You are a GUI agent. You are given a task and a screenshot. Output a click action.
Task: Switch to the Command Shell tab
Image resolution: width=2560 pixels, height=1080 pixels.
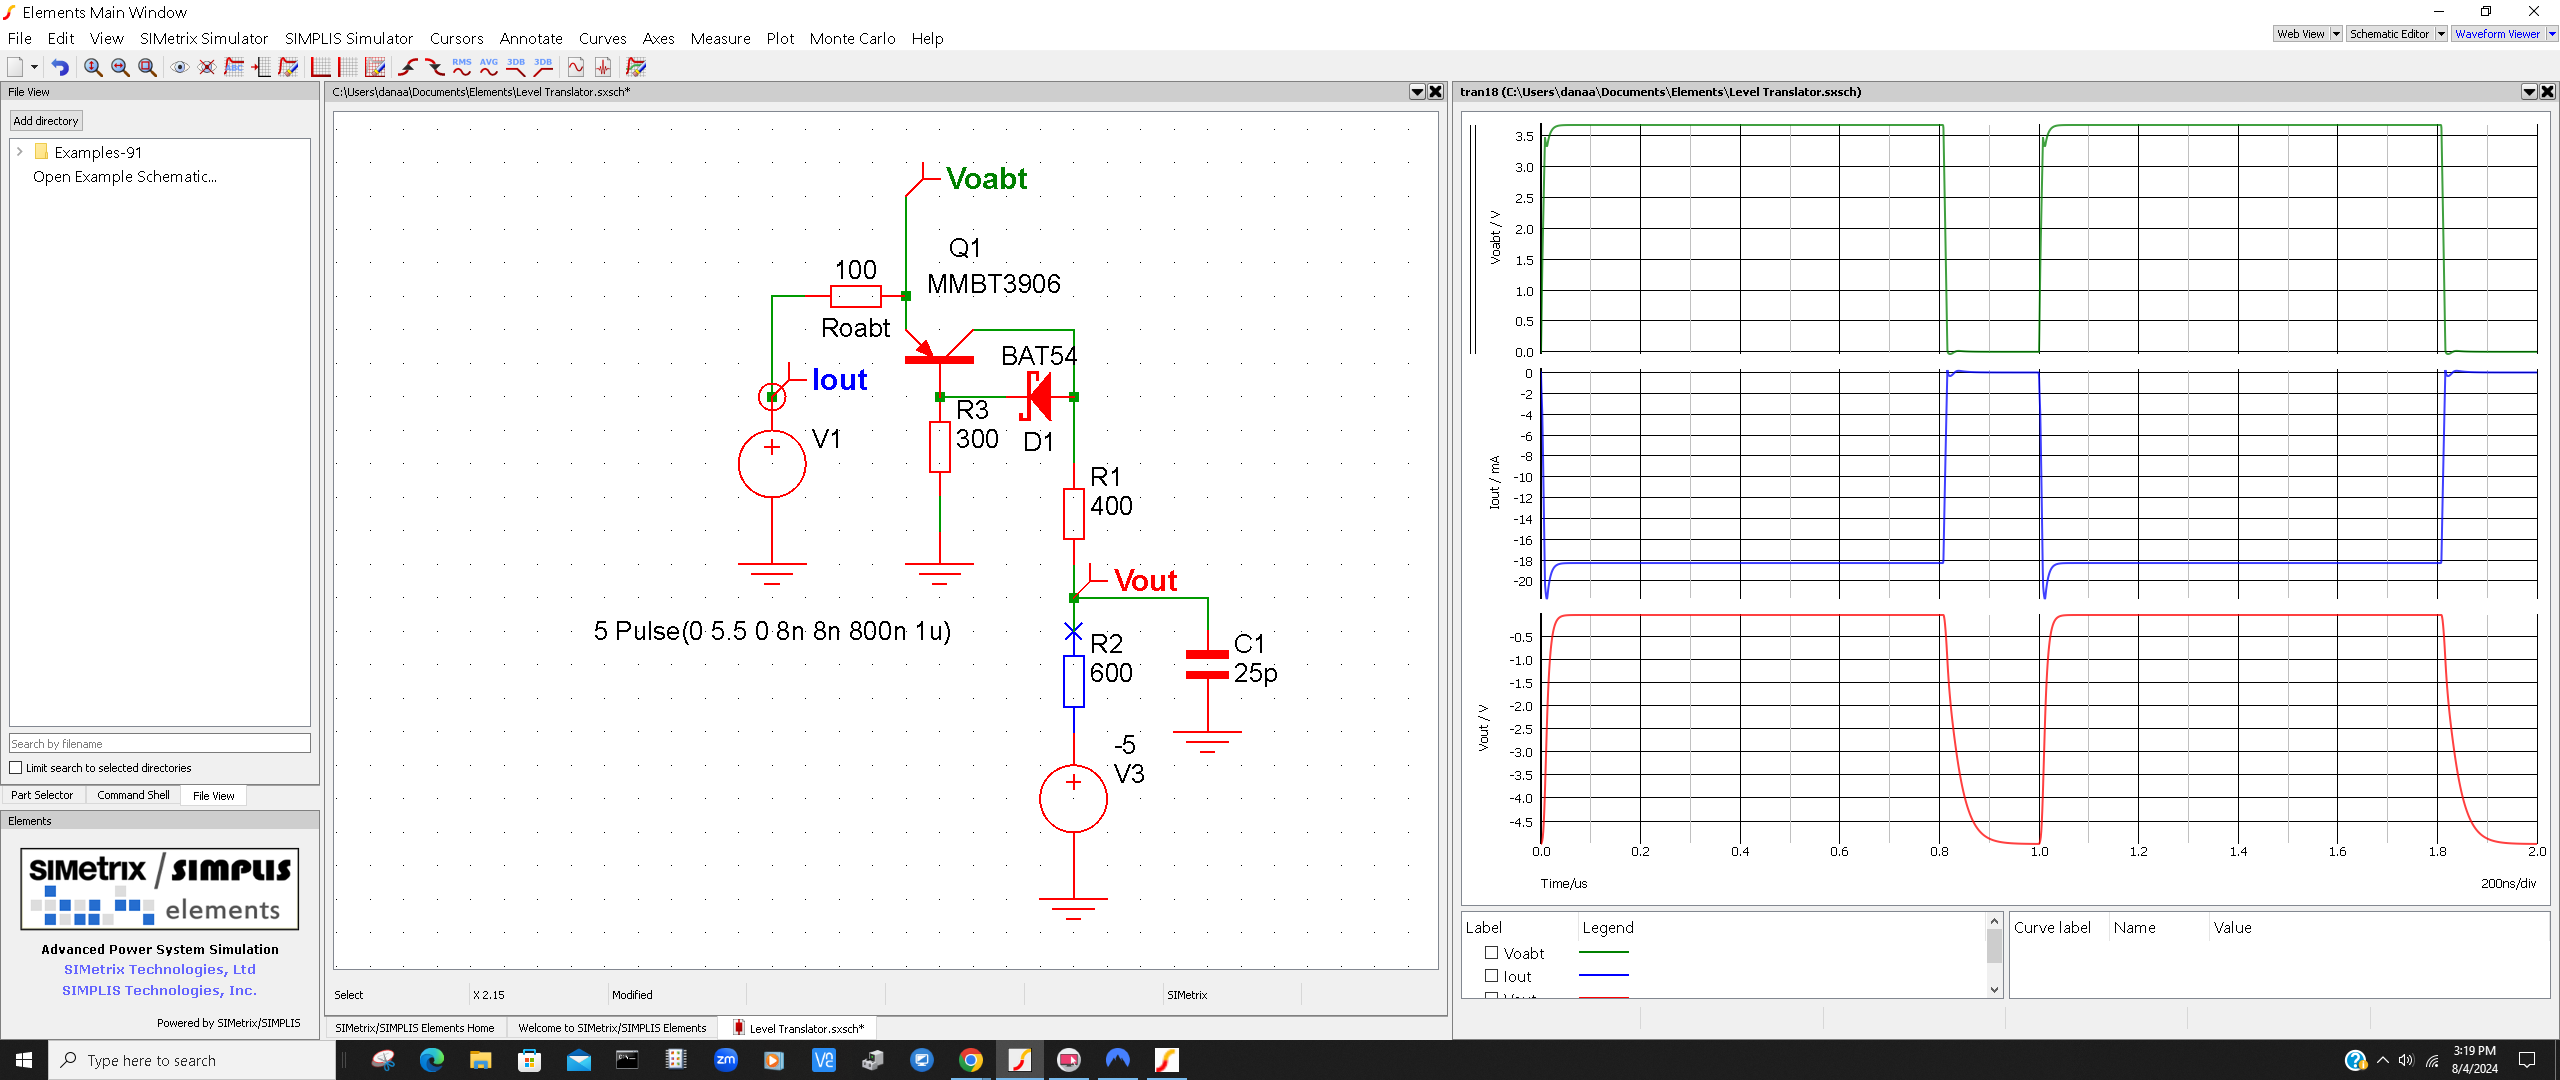click(133, 795)
